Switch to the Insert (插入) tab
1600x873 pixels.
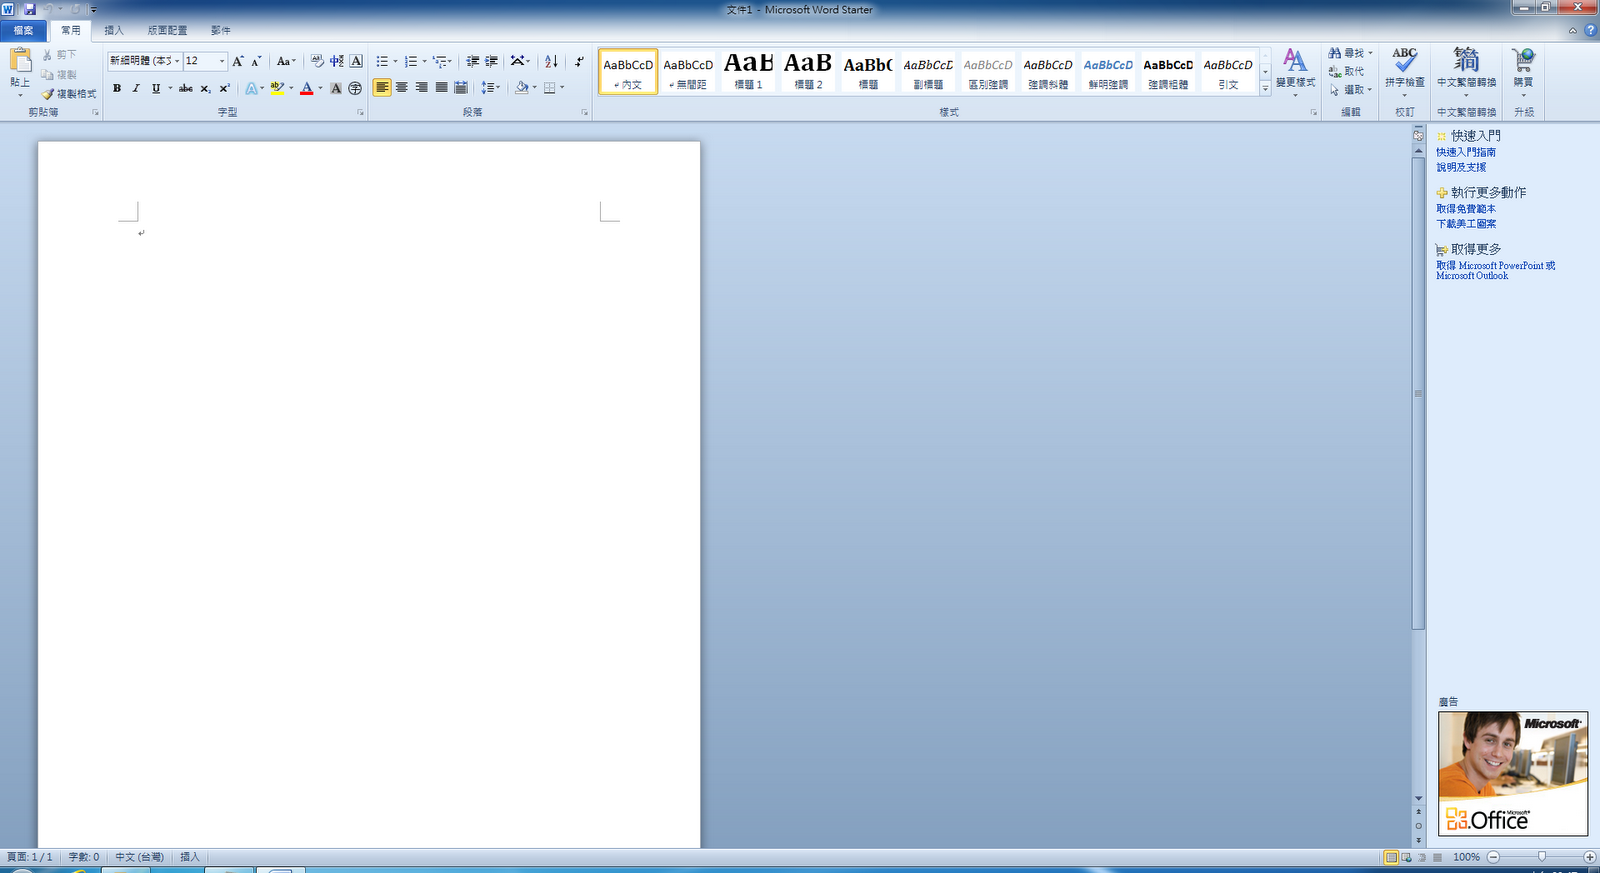click(x=114, y=30)
